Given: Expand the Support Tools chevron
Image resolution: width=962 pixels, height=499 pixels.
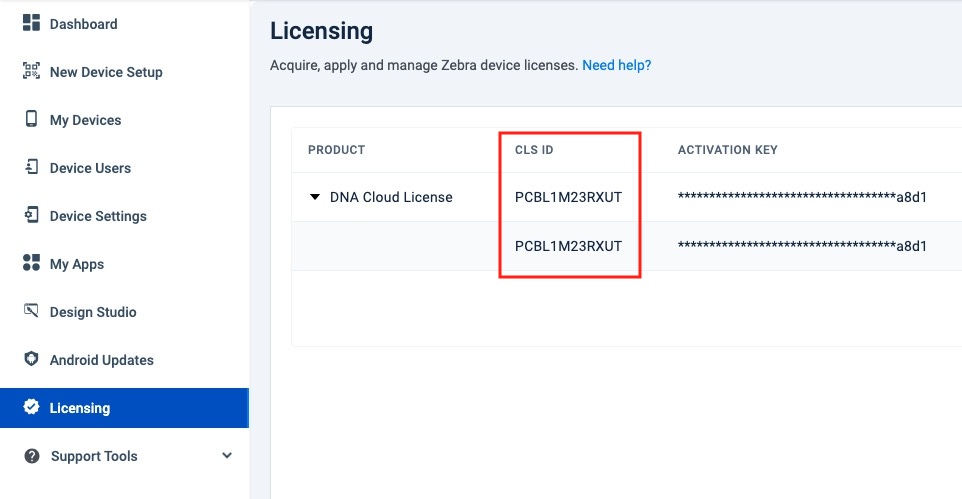Looking at the screenshot, I should [227, 456].
